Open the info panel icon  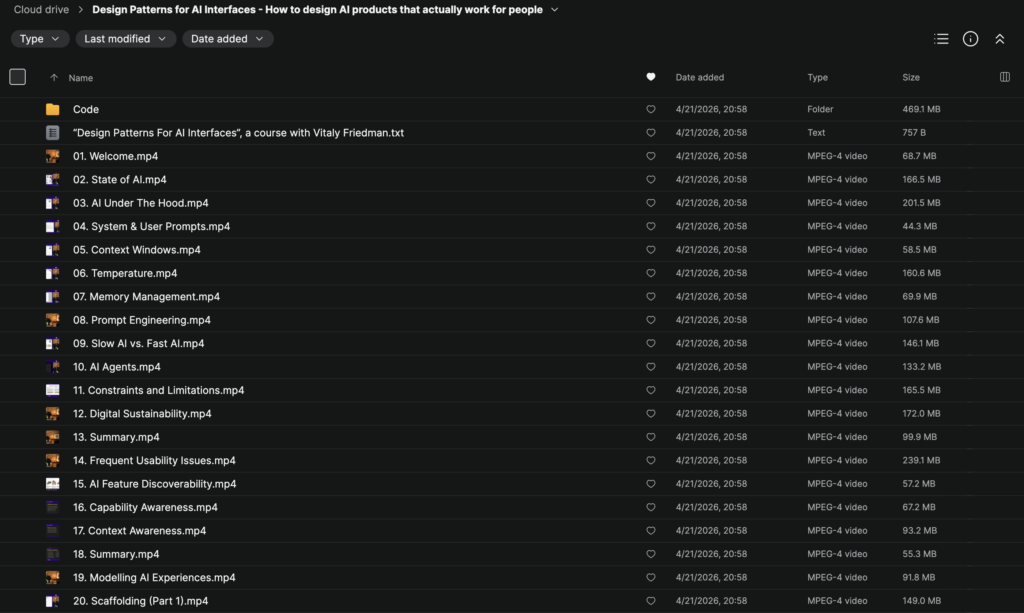[x=970, y=39]
